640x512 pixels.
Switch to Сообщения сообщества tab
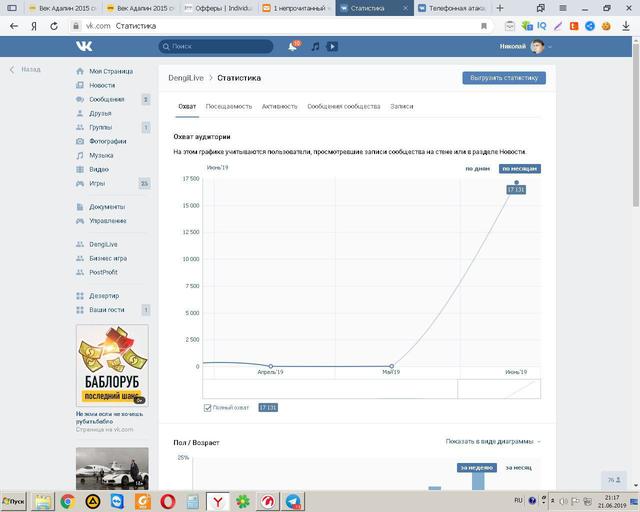click(344, 107)
